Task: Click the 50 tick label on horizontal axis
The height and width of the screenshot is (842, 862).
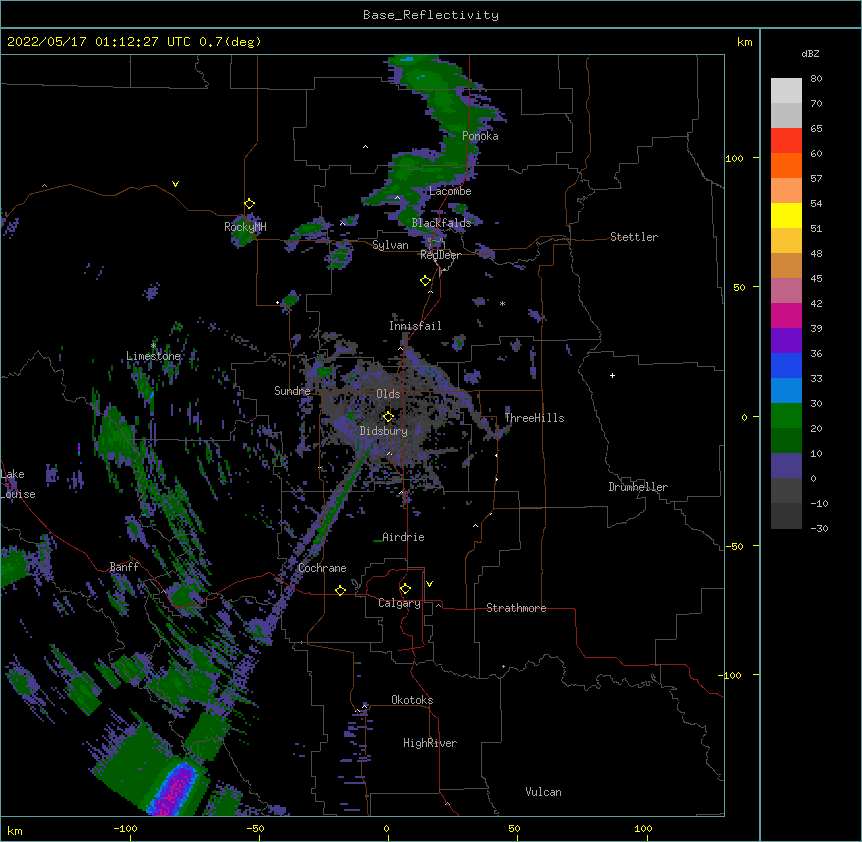Action: tap(514, 828)
